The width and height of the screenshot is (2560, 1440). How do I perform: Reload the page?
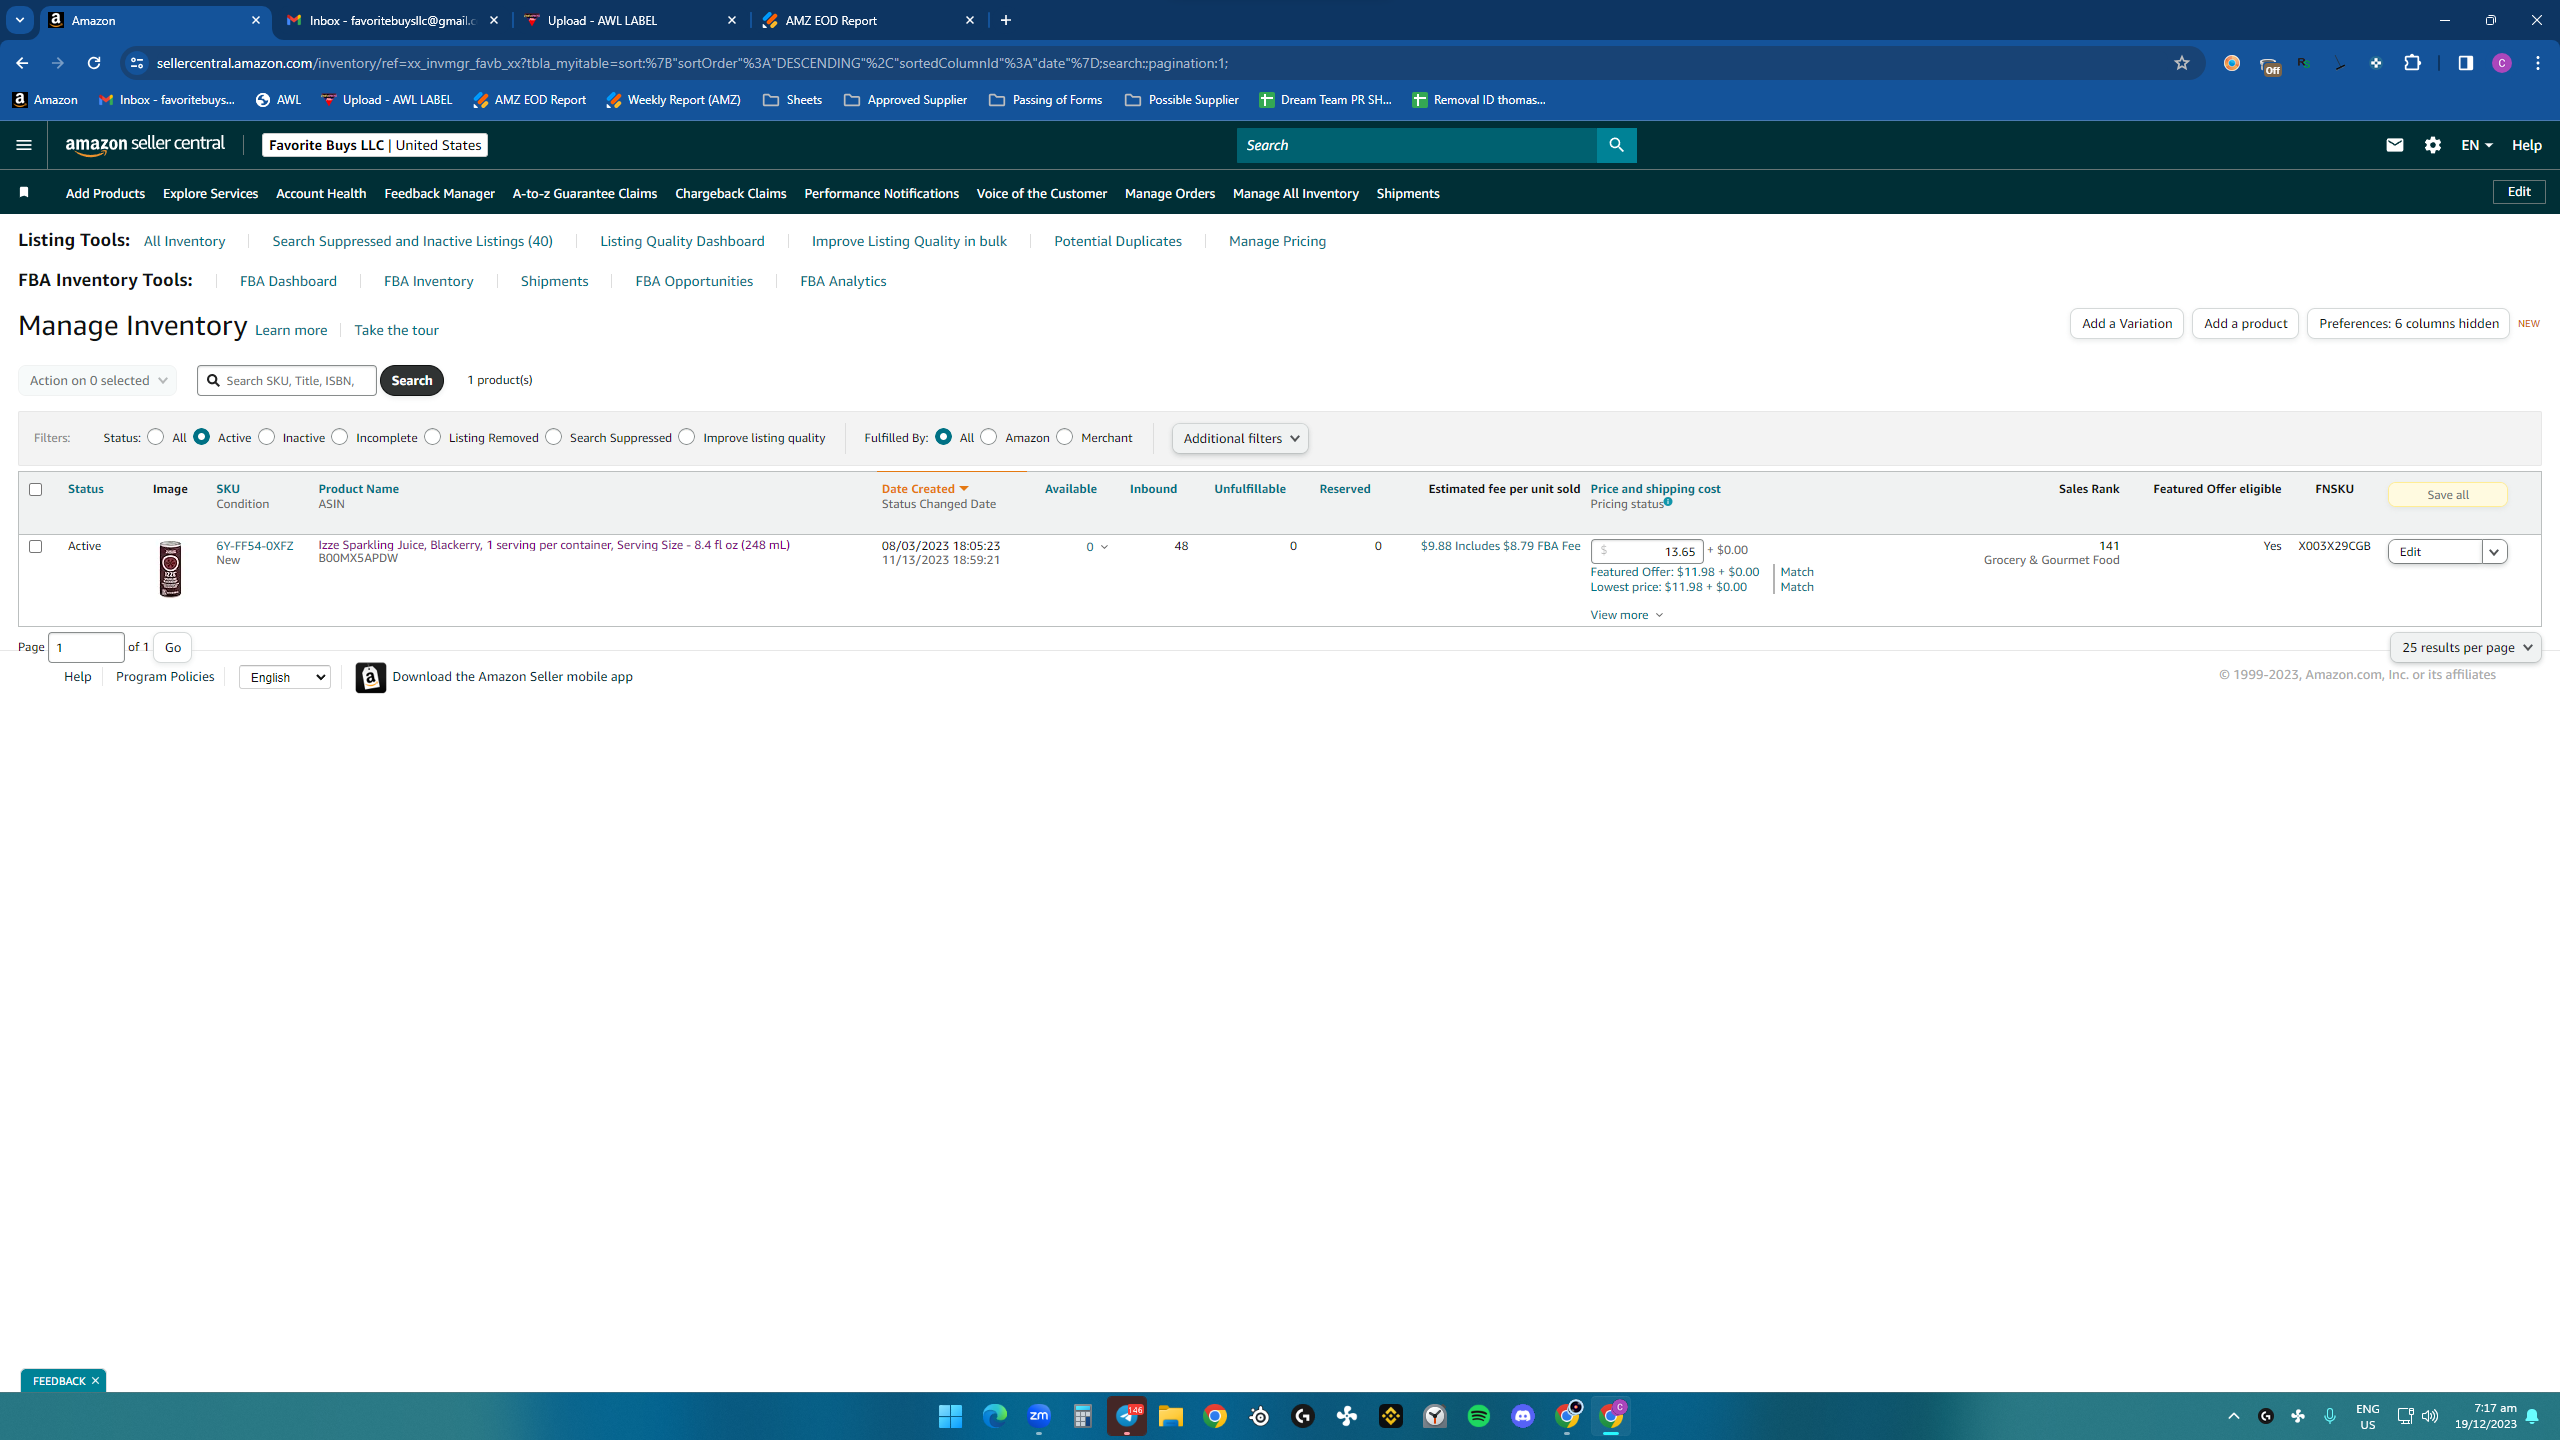pyautogui.click(x=94, y=63)
